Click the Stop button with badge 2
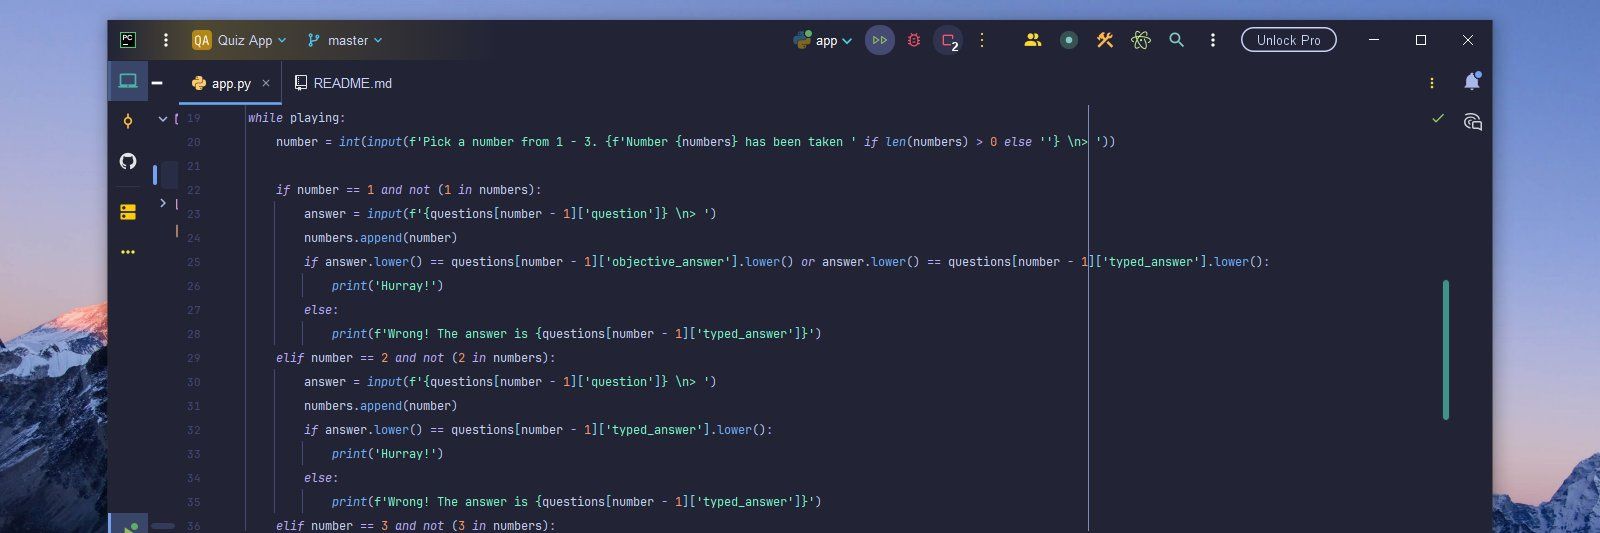This screenshot has width=1600, height=533. [948, 40]
